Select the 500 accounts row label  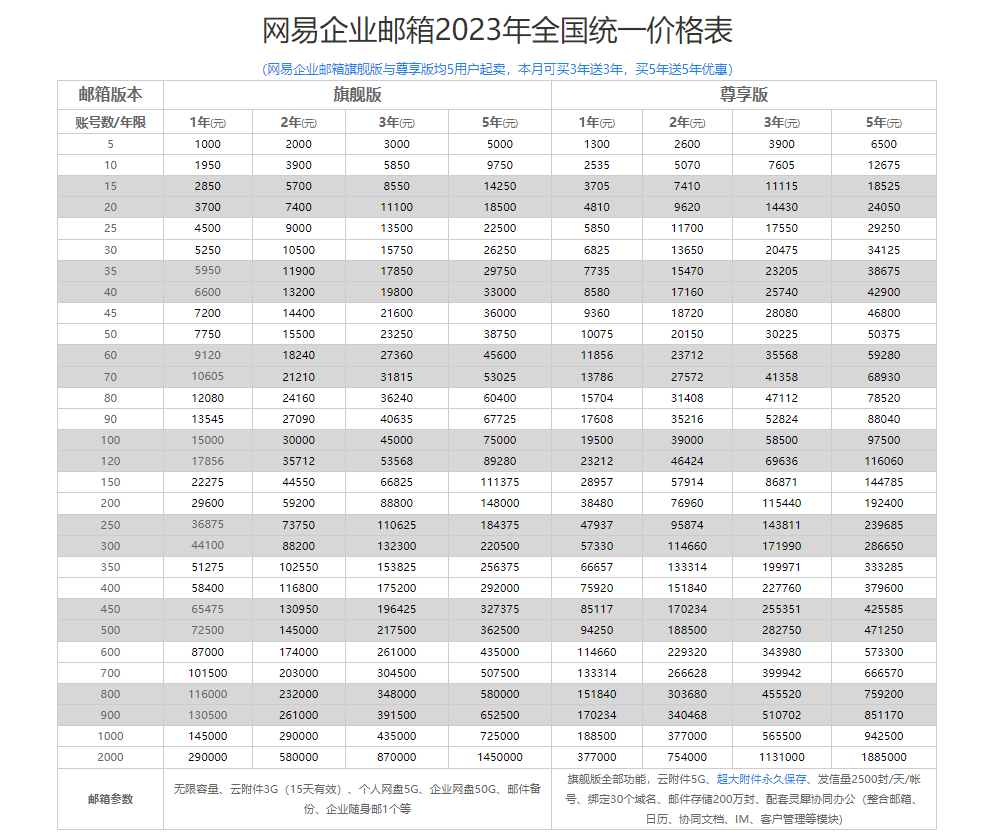pos(110,631)
